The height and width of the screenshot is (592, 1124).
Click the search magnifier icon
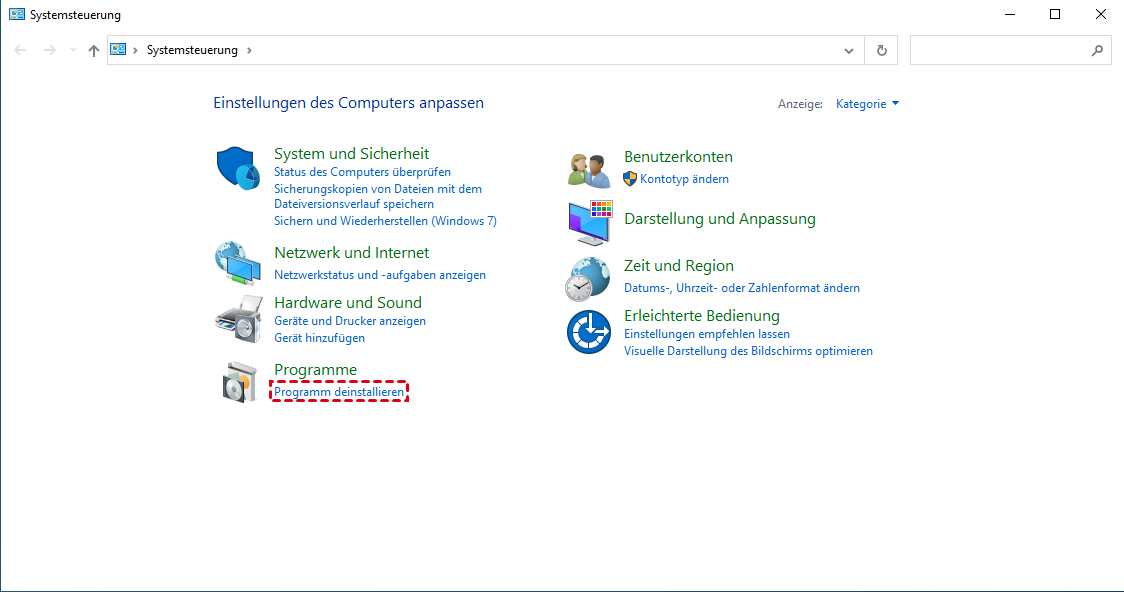click(1097, 50)
